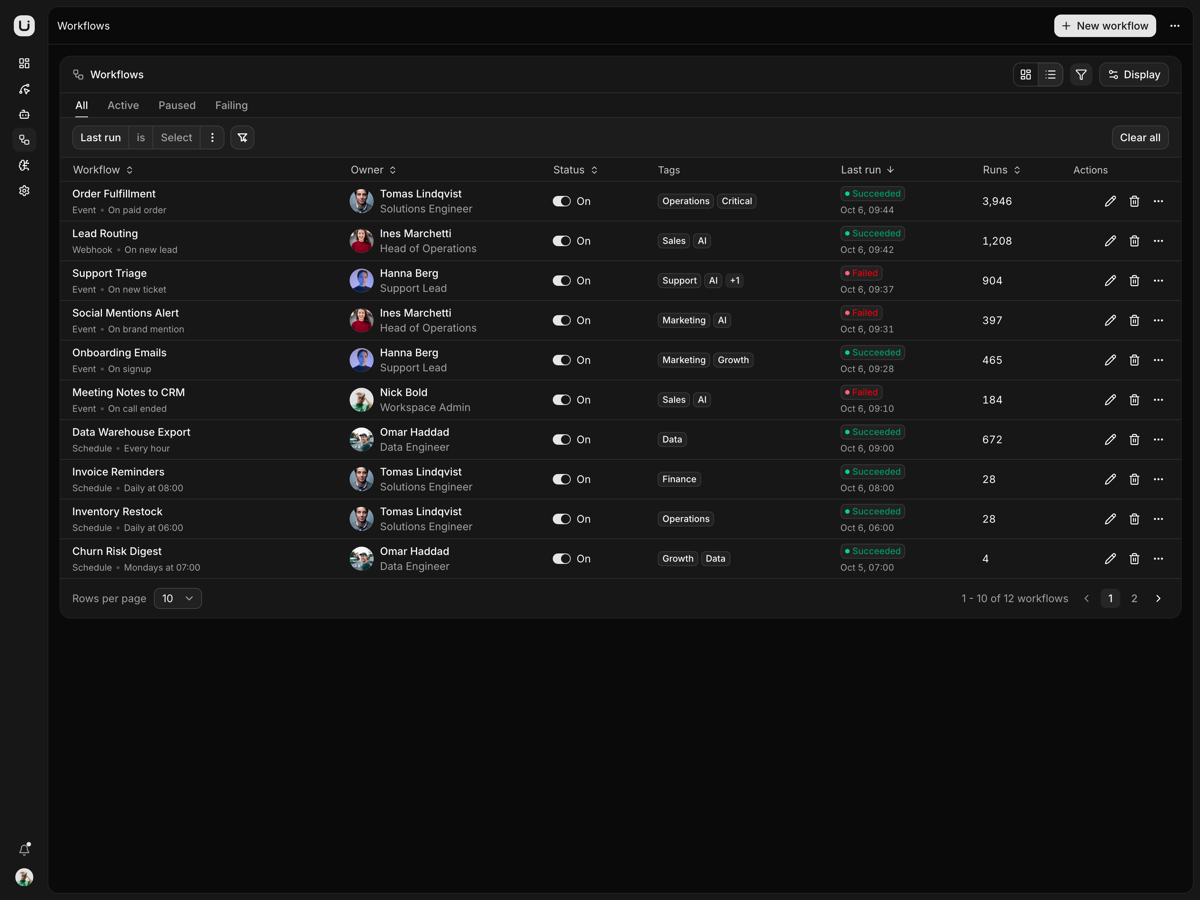Edit the Data Warehouse Export workflow
This screenshot has height=900, width=1200.
[1110, 440]
